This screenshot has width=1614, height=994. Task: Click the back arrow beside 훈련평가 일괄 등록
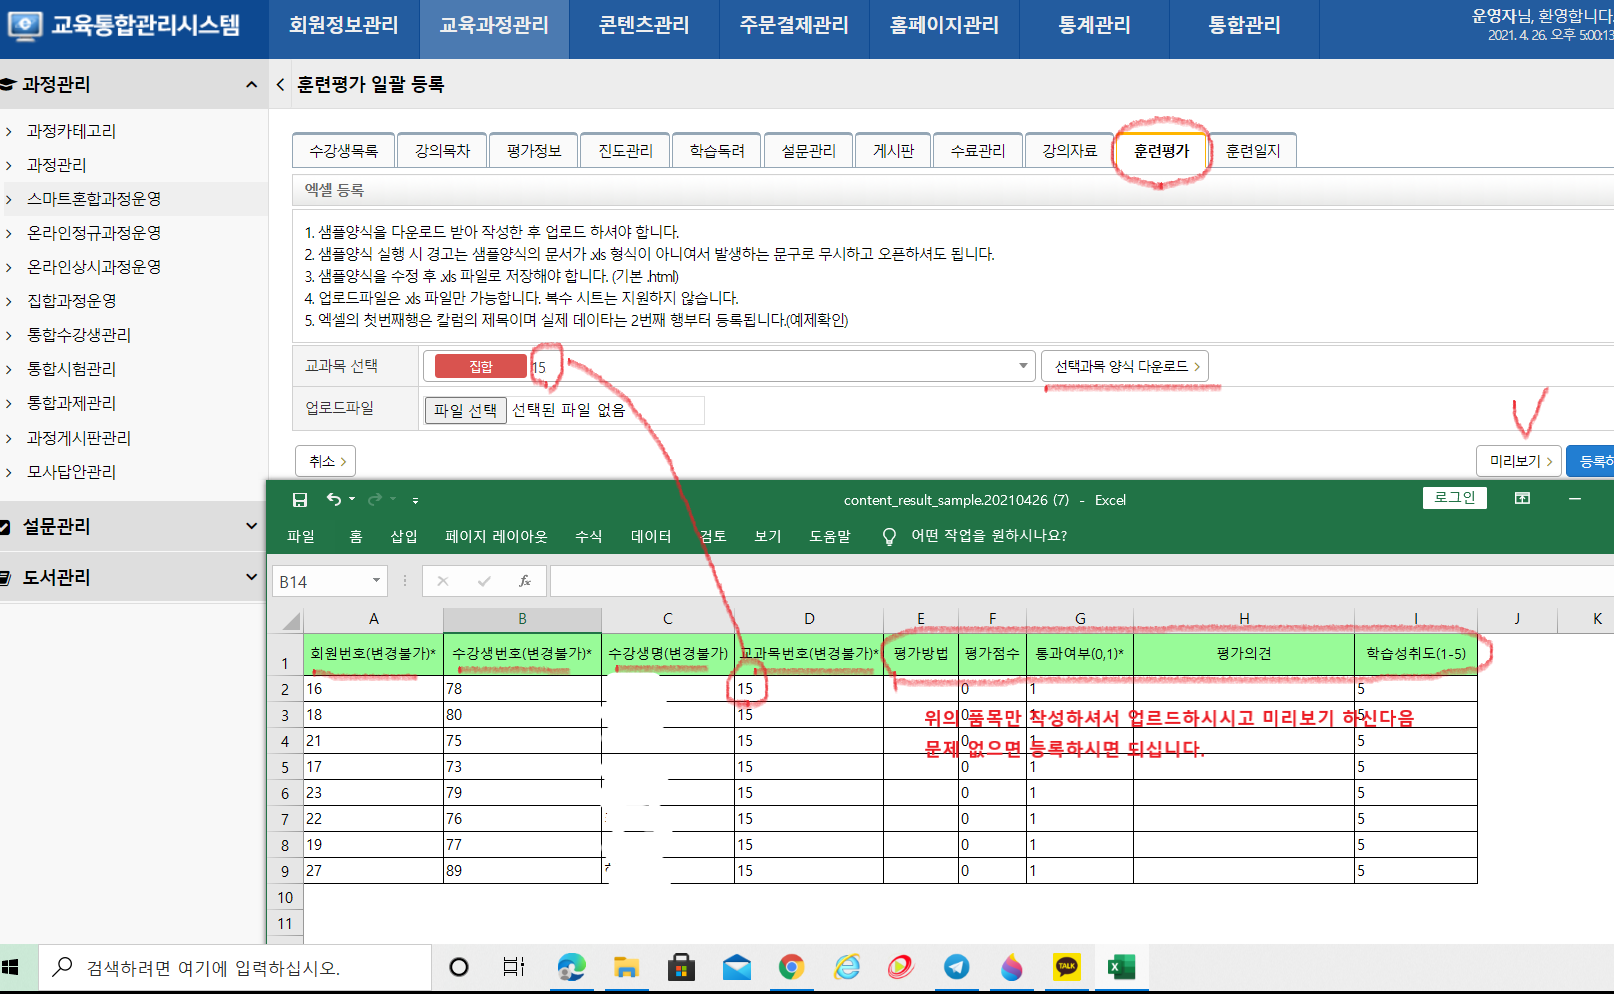(x=280, y=85)
